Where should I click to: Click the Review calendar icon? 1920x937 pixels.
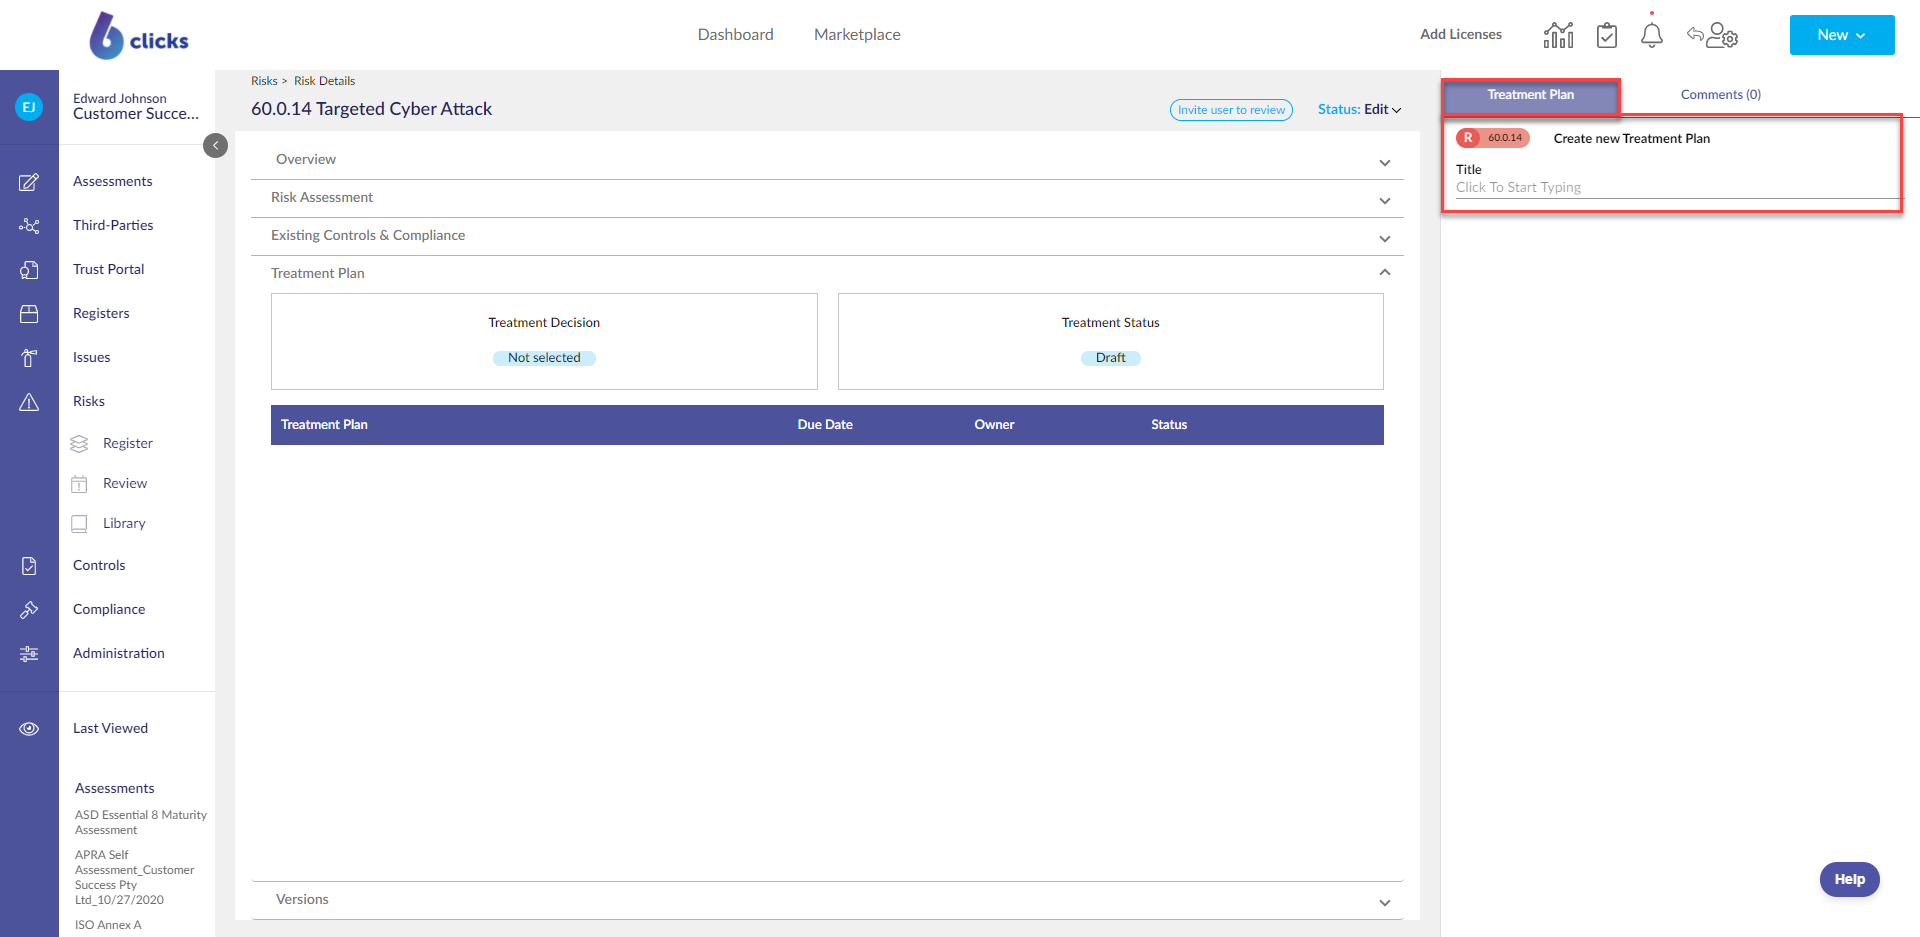(x=79, y=484)
